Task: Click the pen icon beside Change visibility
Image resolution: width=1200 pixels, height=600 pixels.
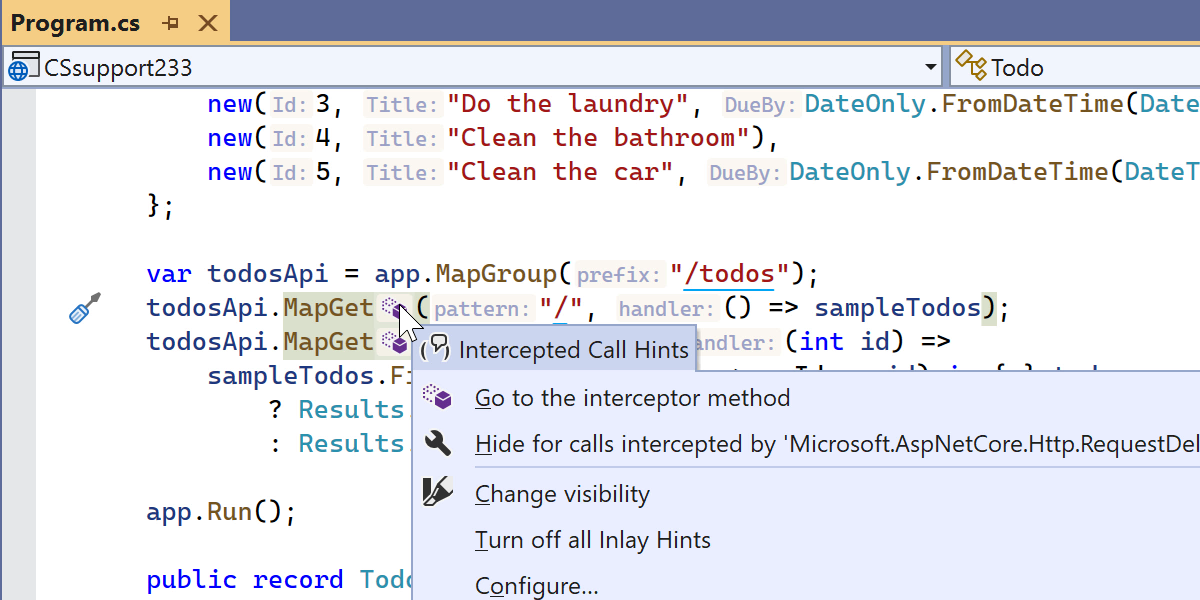Action: tap(437, 493)
